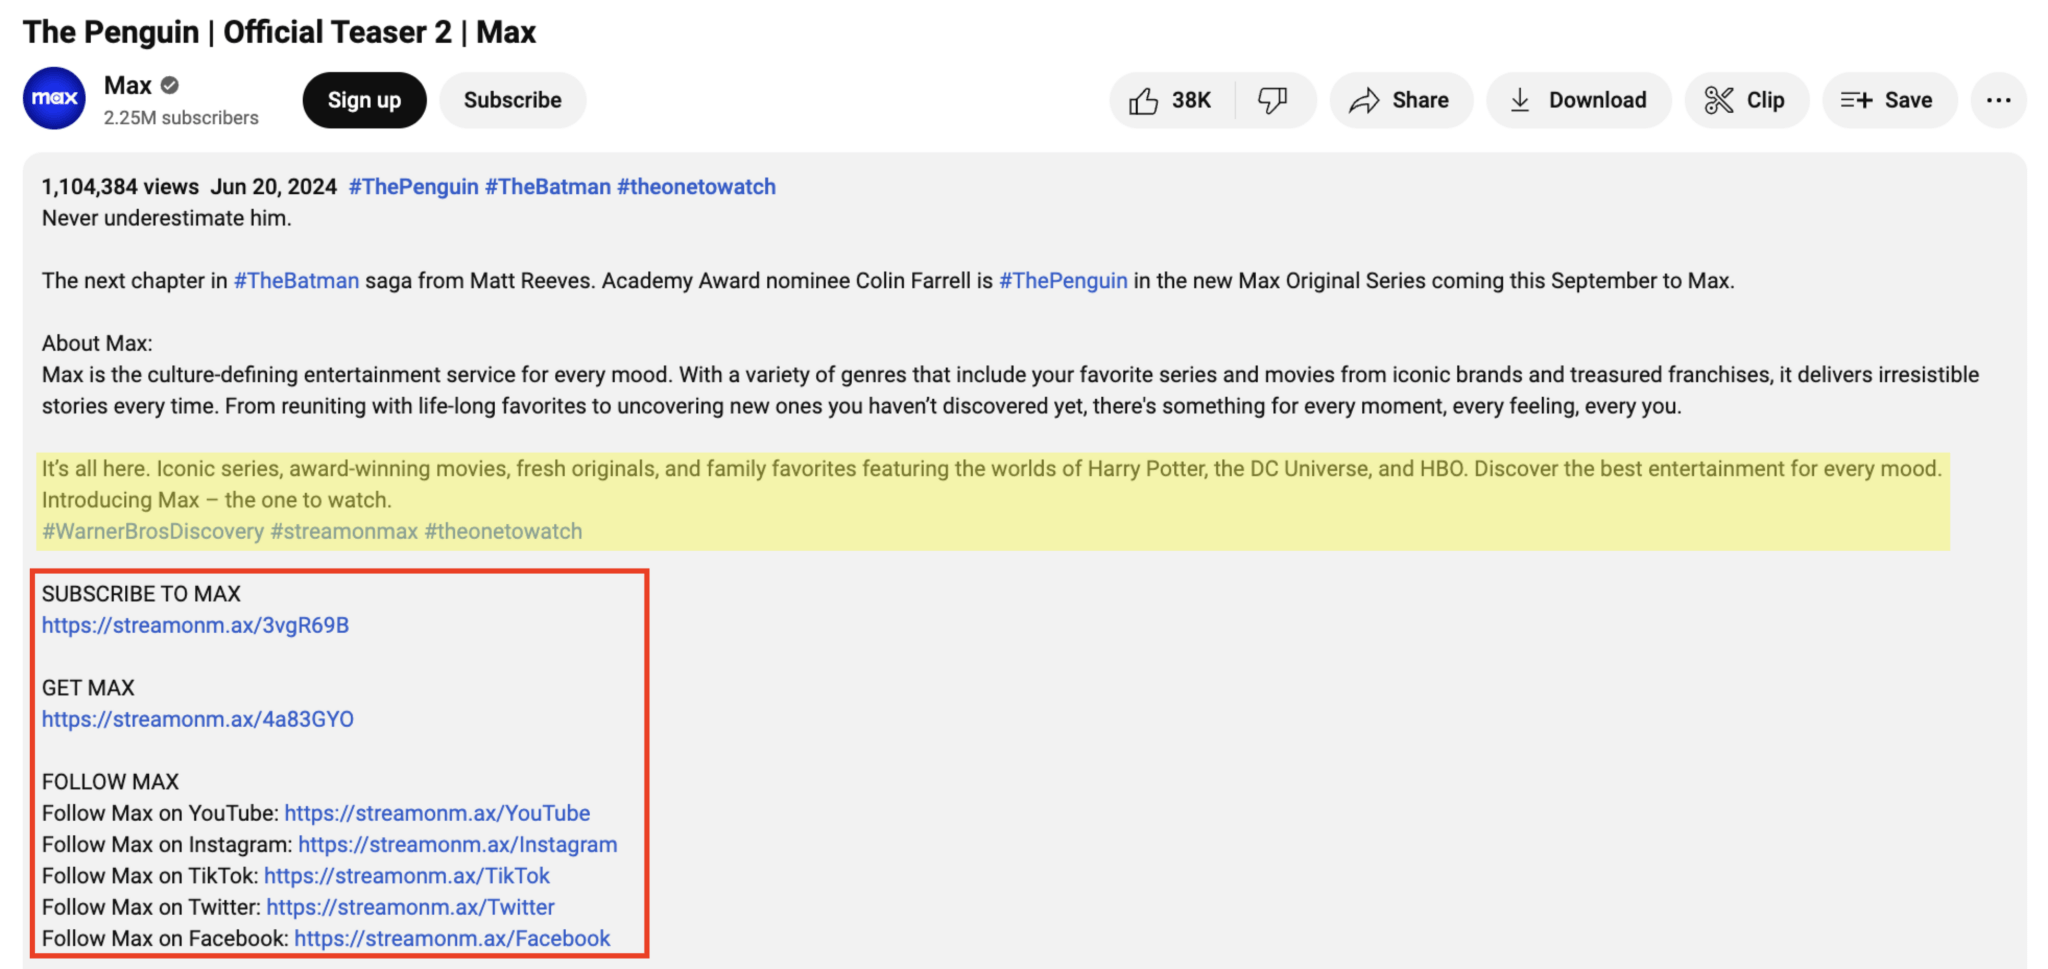
Task: Click the Max channel avatar
Action: tap(54, 99)
